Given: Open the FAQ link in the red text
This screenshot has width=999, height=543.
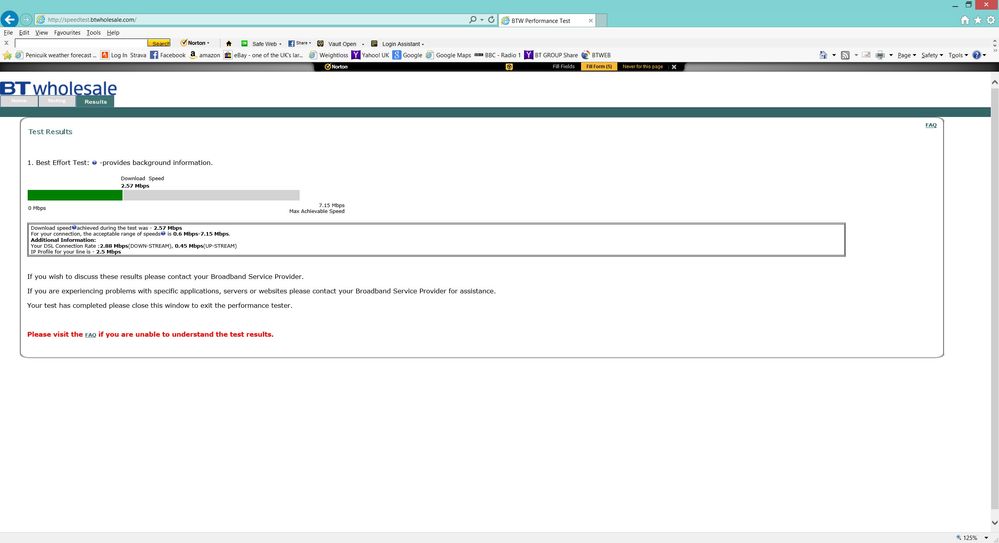Looking at the screenshot, I should (90, 335).
